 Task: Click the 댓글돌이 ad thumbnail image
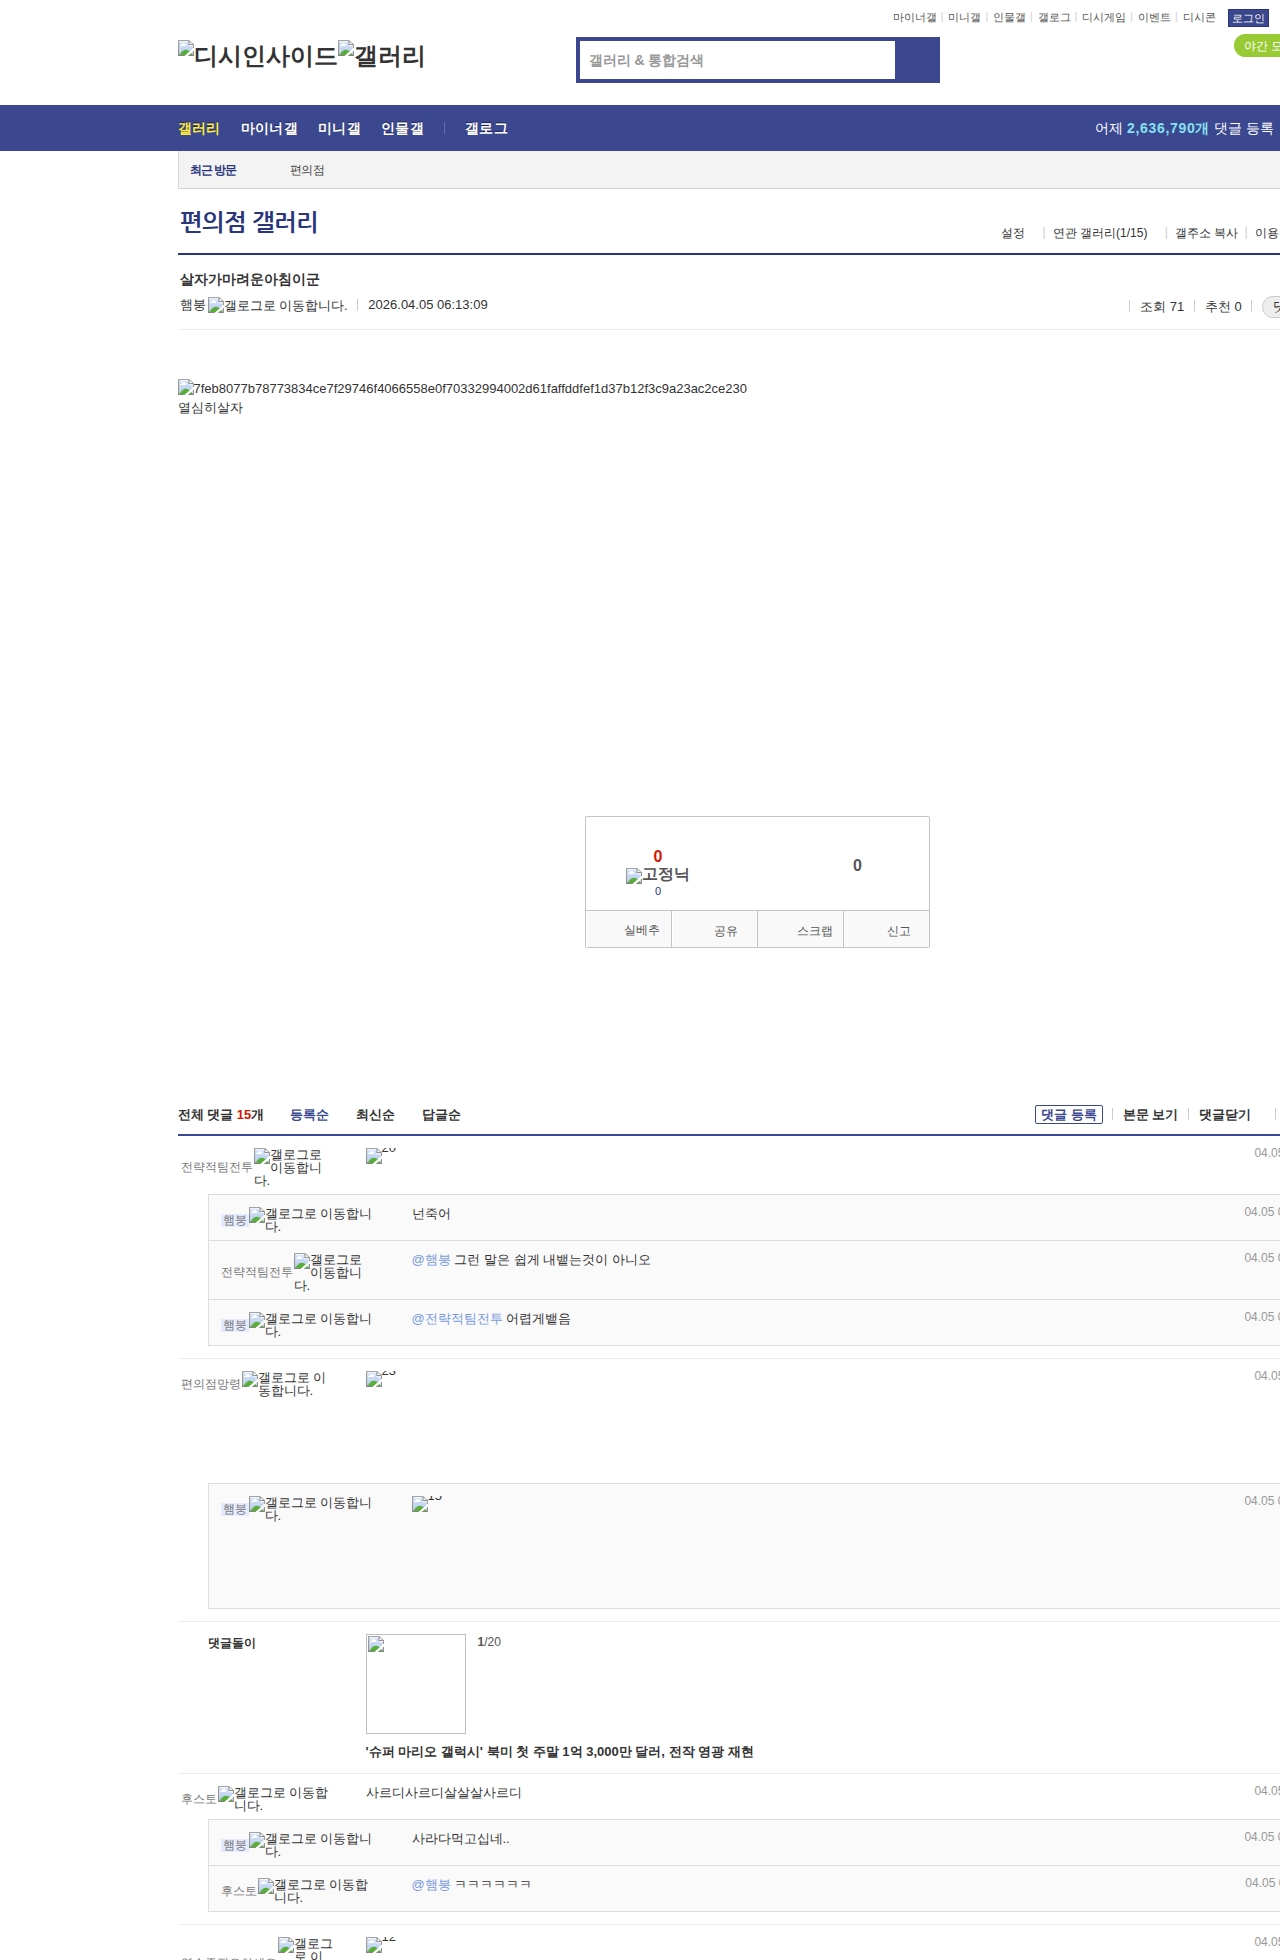point(416,1684)
